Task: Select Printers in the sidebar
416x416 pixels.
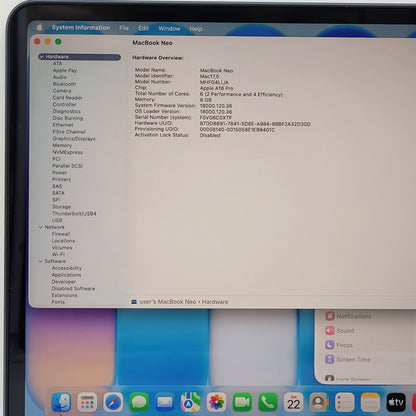Action: 61,179
